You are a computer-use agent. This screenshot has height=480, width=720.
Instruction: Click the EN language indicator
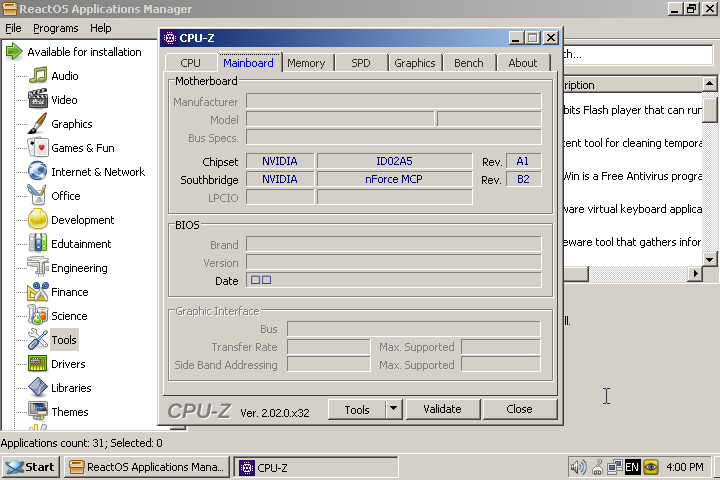tap(632, 467)
